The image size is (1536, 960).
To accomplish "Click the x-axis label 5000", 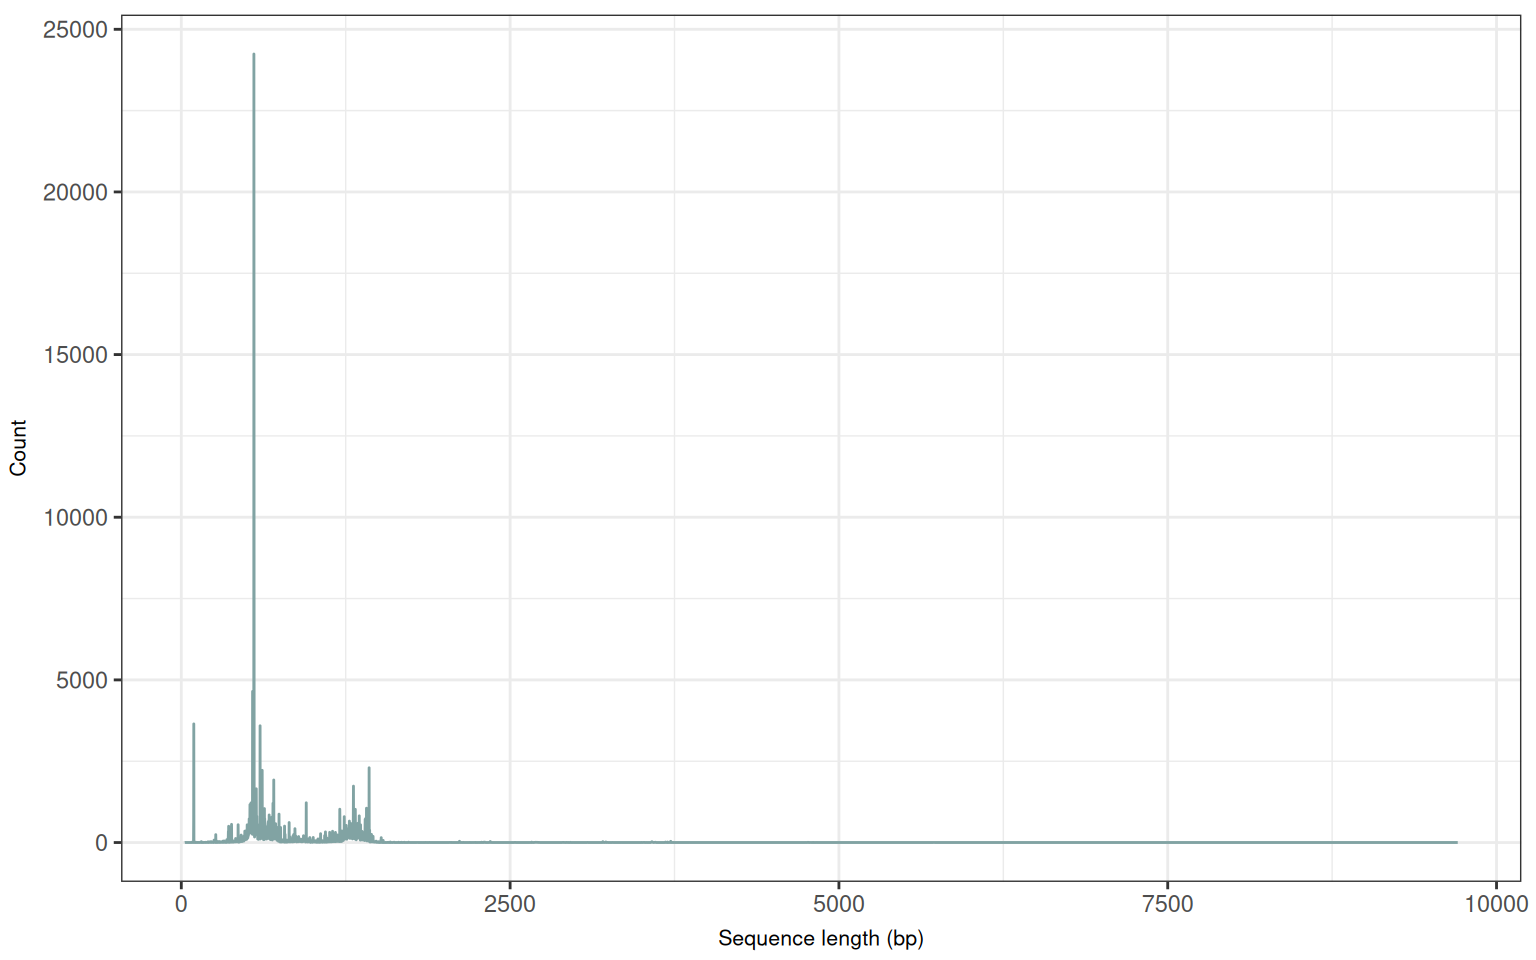I will click(838, 904).
